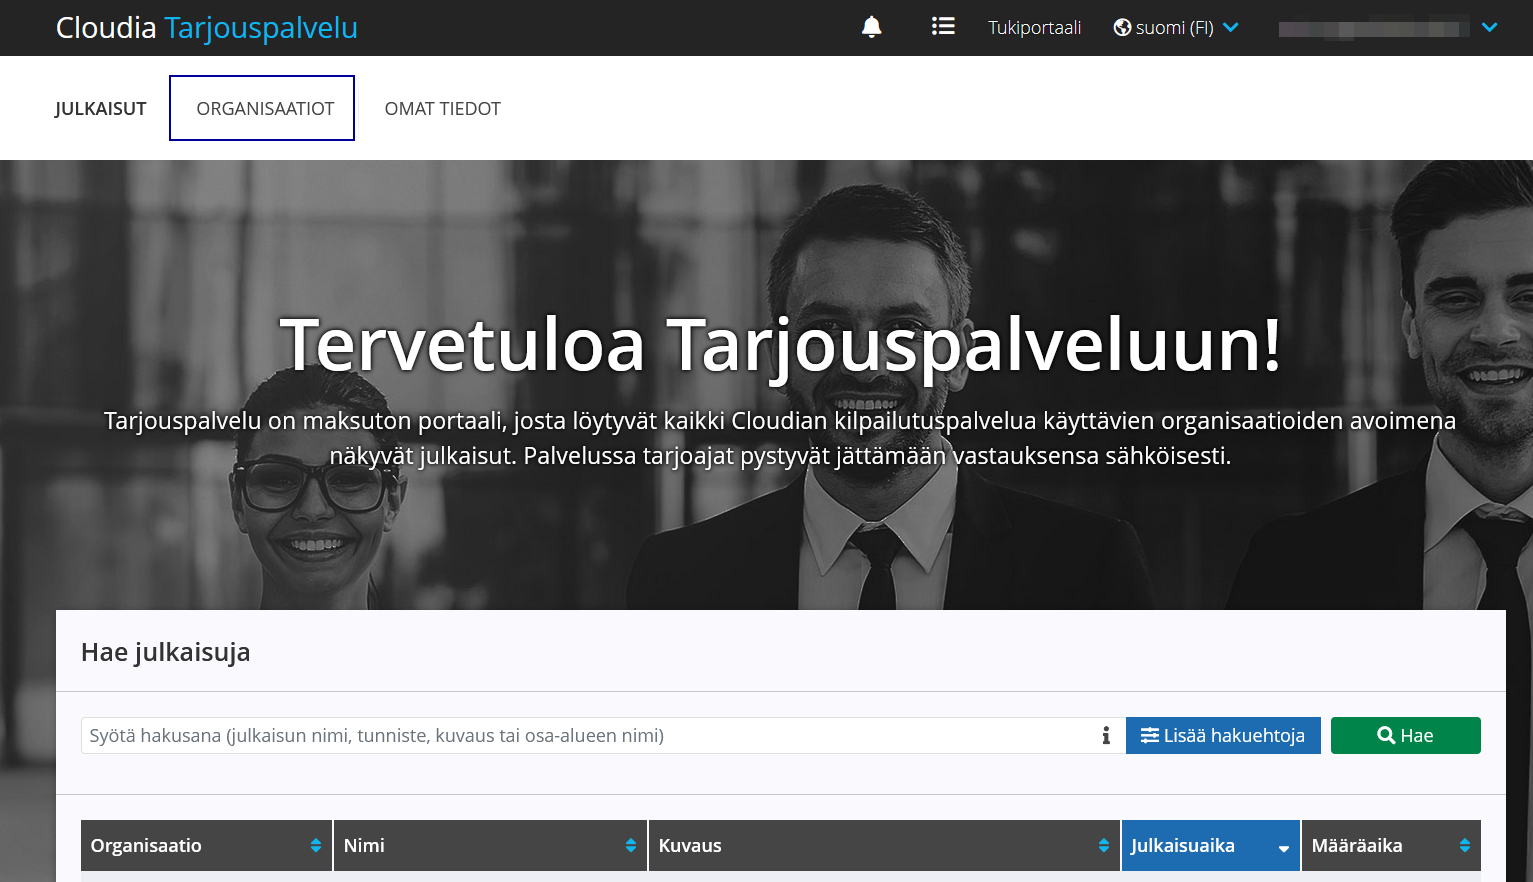The width and height of the screenshot is (1533, 882).
Task: Click the Nimi column header
Action: coord(490,846)
